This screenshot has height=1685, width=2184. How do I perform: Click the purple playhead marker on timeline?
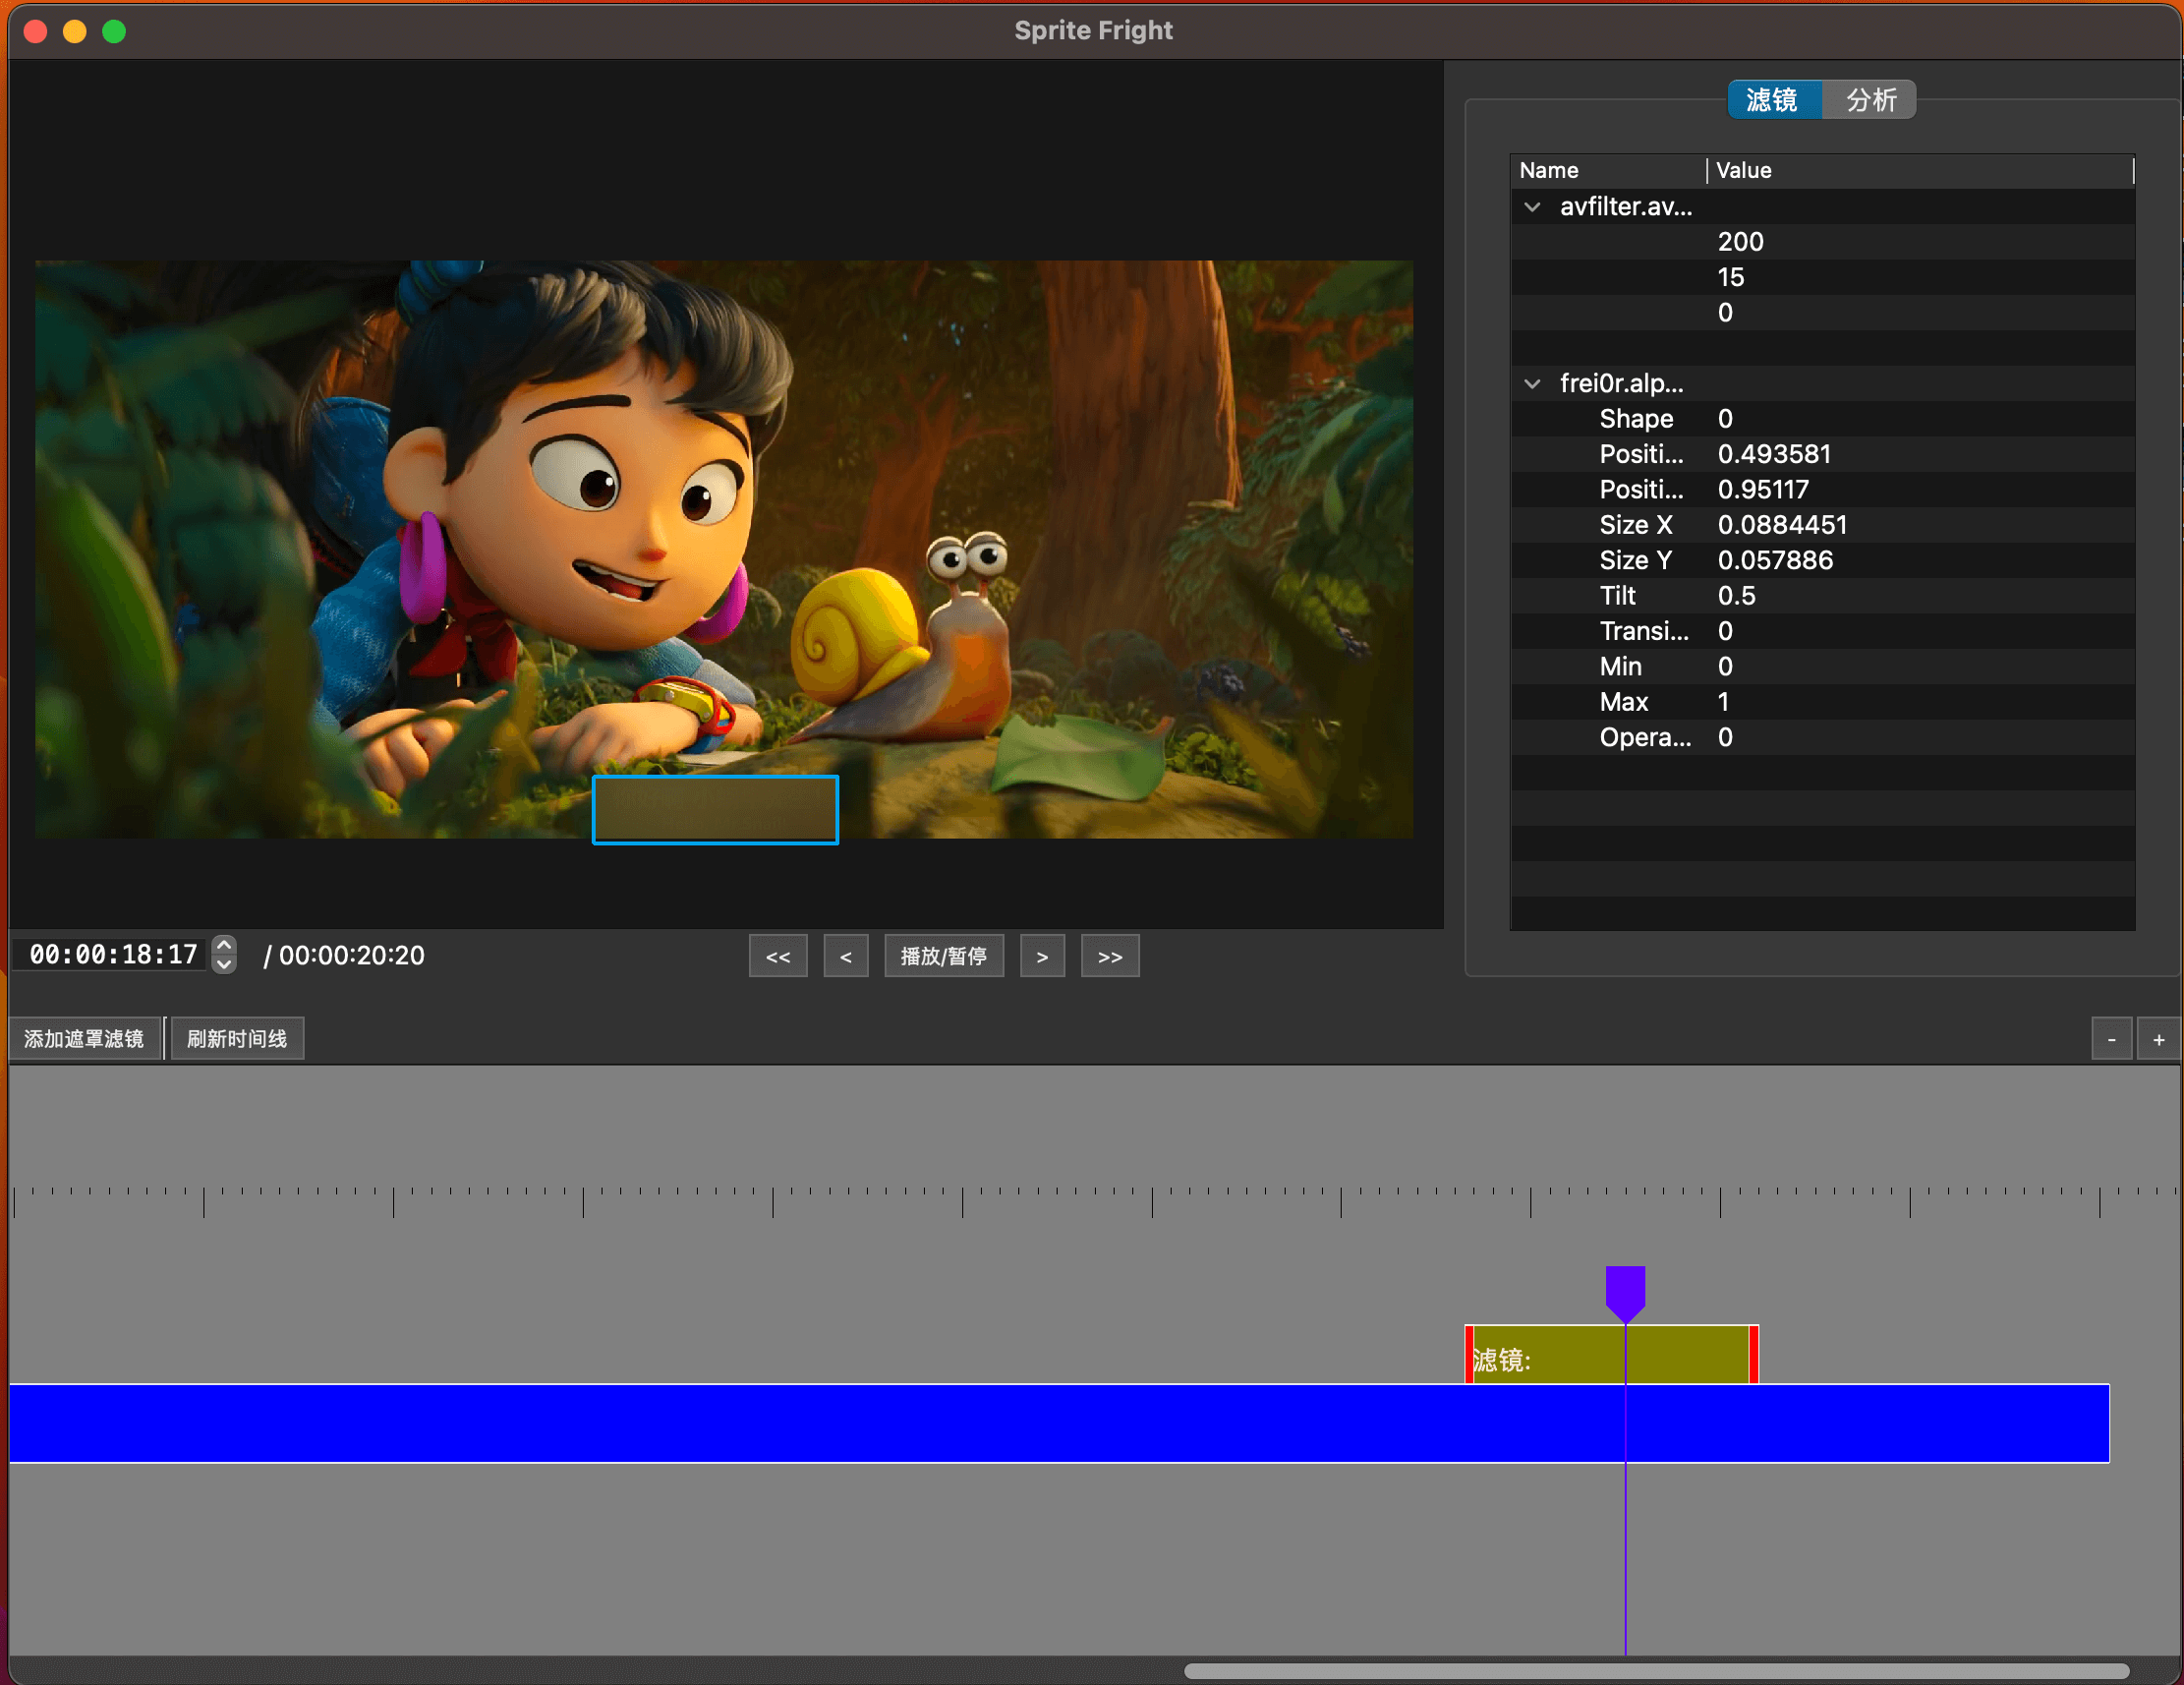[x=1626, y=1293]
